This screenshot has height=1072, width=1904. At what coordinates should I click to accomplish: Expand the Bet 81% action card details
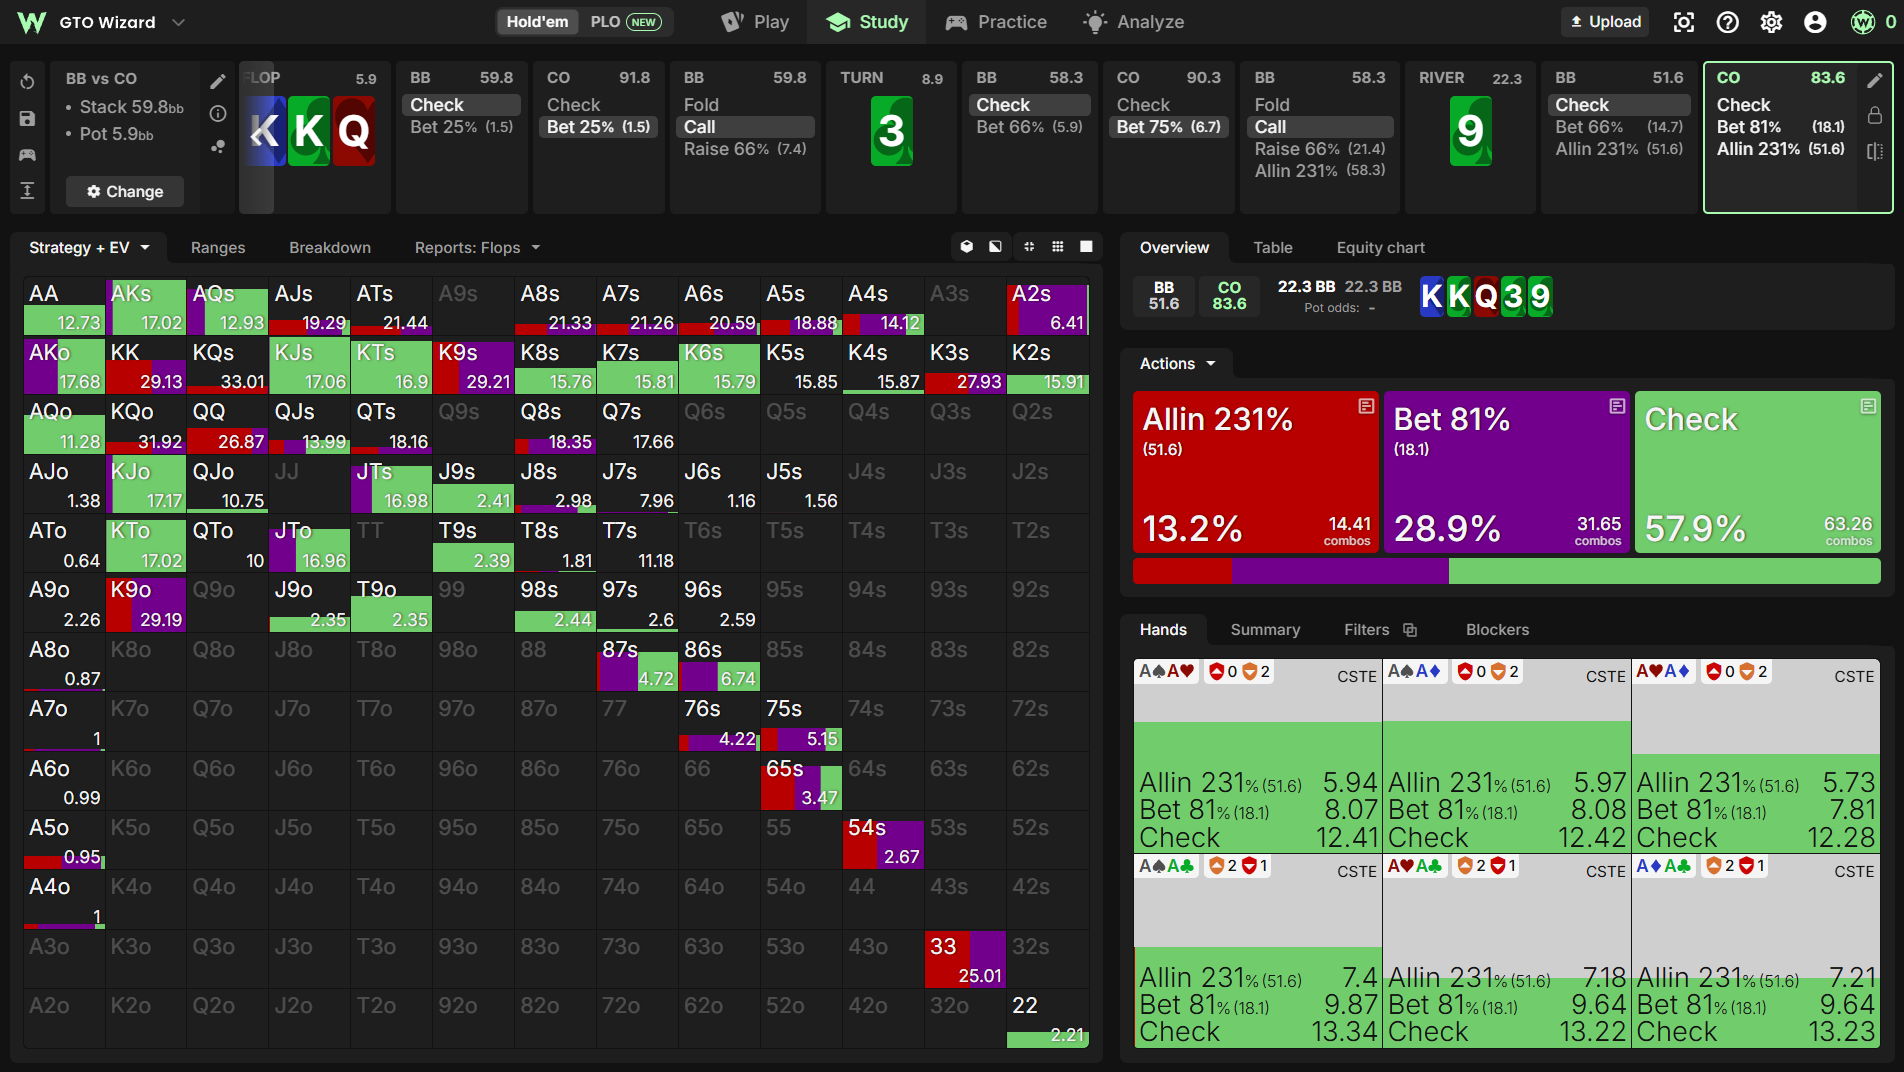[1617, 406]
